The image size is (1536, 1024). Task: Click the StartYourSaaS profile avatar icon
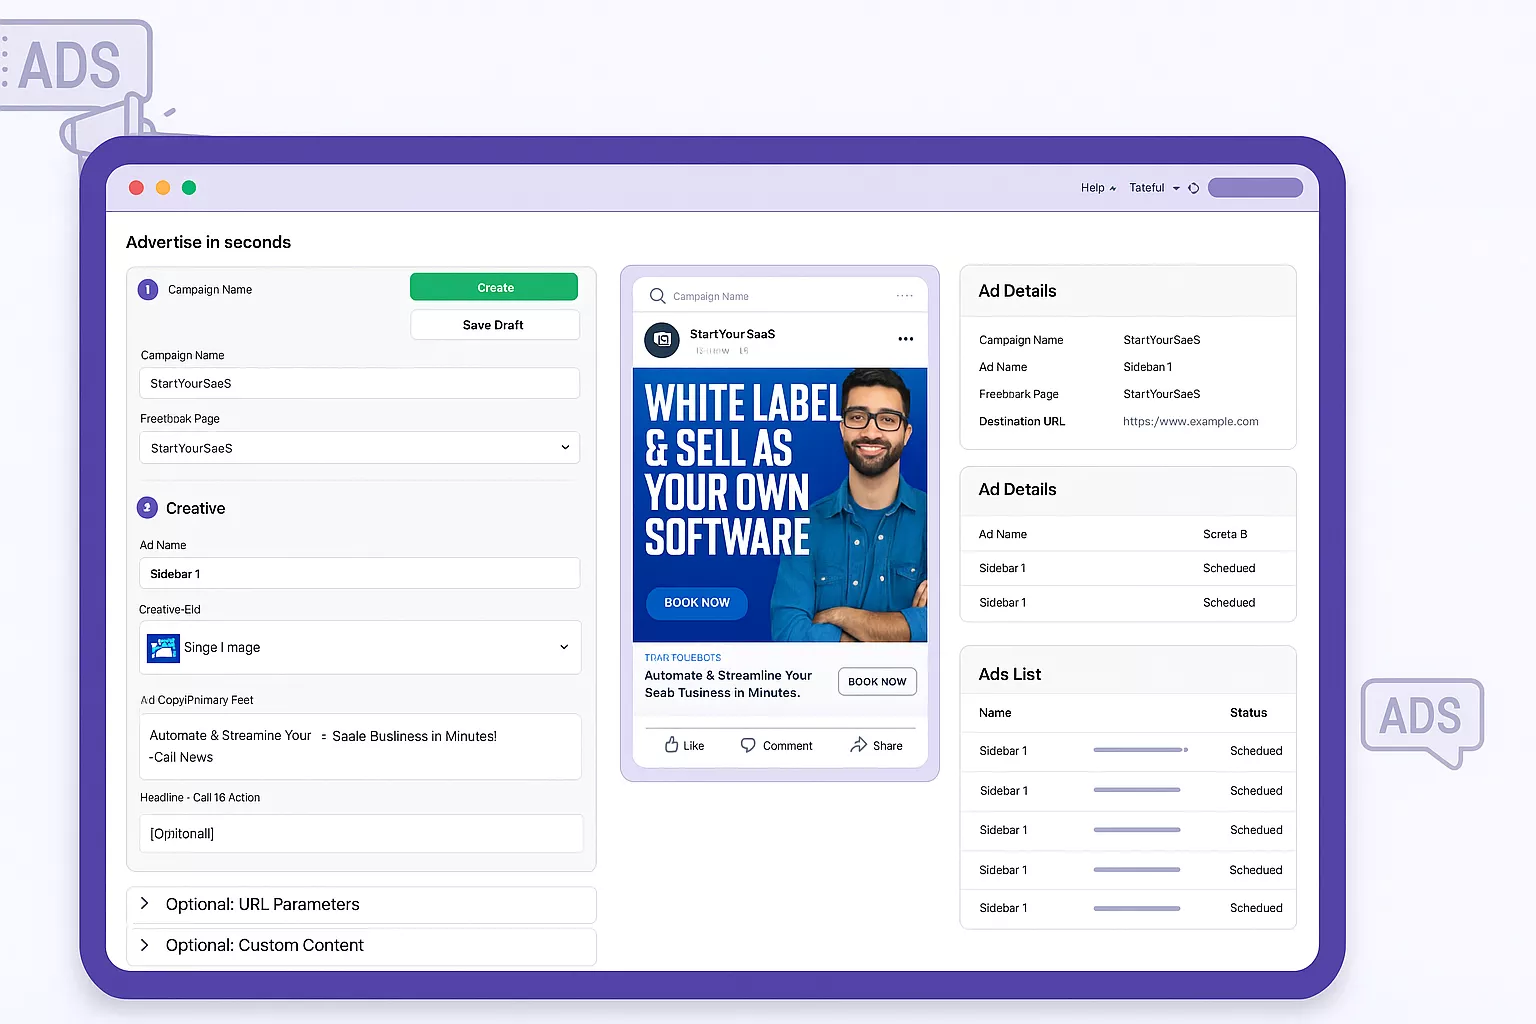click(662, 340)
